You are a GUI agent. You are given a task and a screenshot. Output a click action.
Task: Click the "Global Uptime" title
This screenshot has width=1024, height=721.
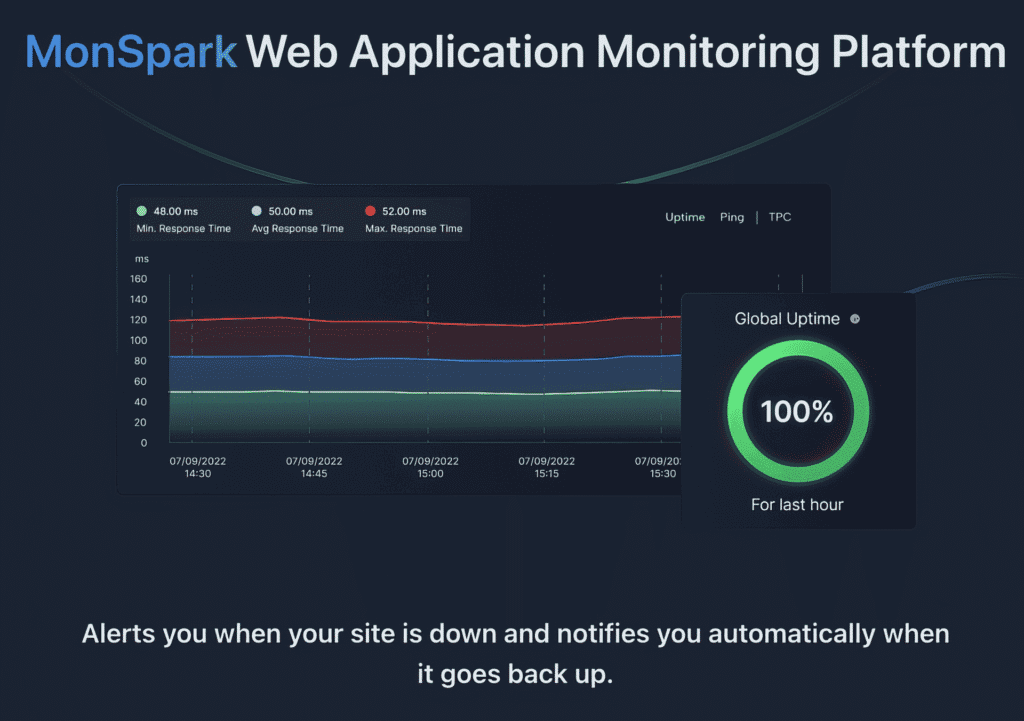787,319
